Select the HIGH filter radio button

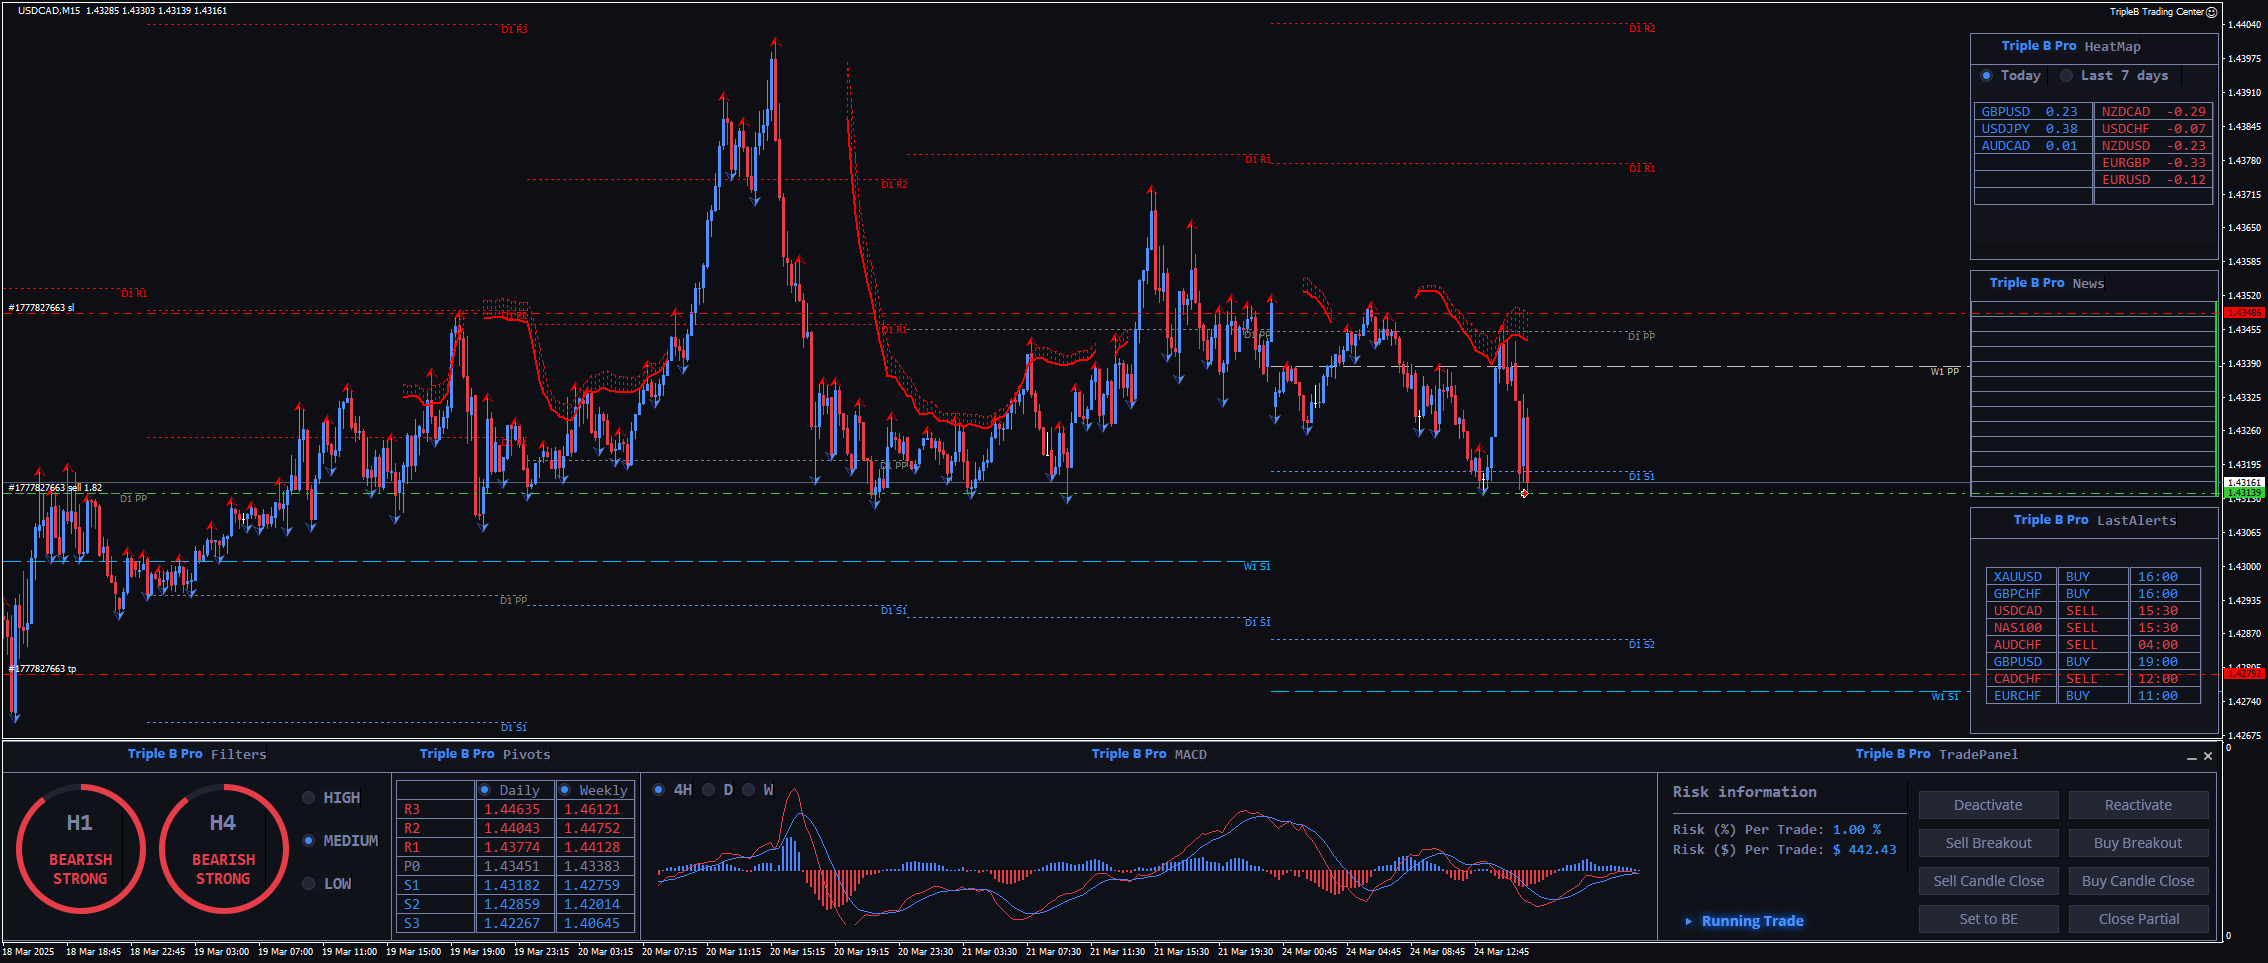(x=309, y=798)
